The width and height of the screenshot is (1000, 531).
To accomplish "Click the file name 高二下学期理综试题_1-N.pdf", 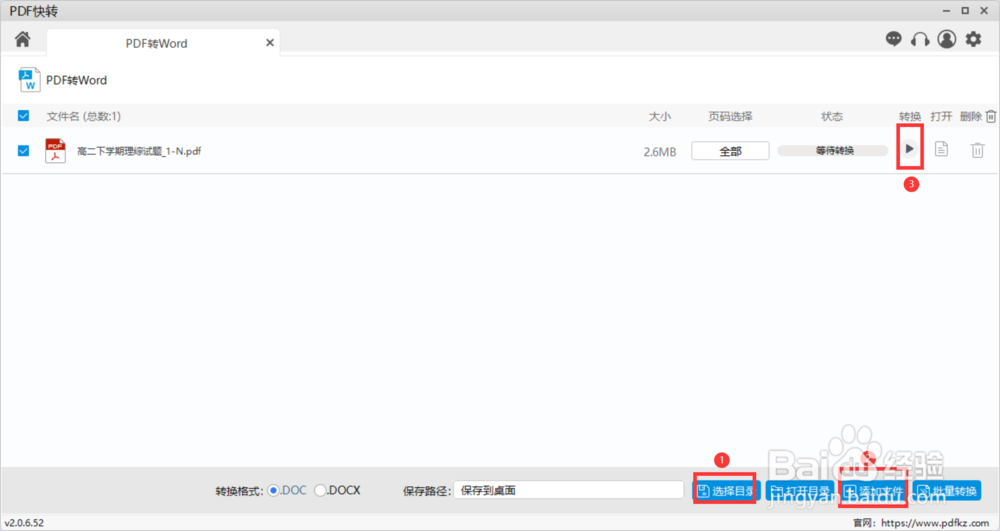I will point(139,151).
